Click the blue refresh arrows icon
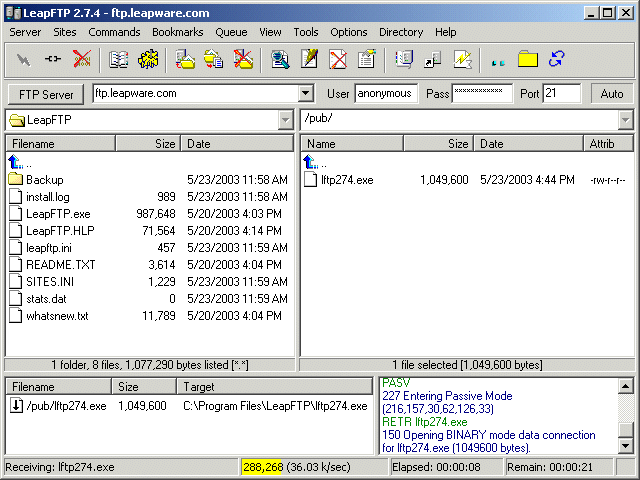 coord(557,60)
